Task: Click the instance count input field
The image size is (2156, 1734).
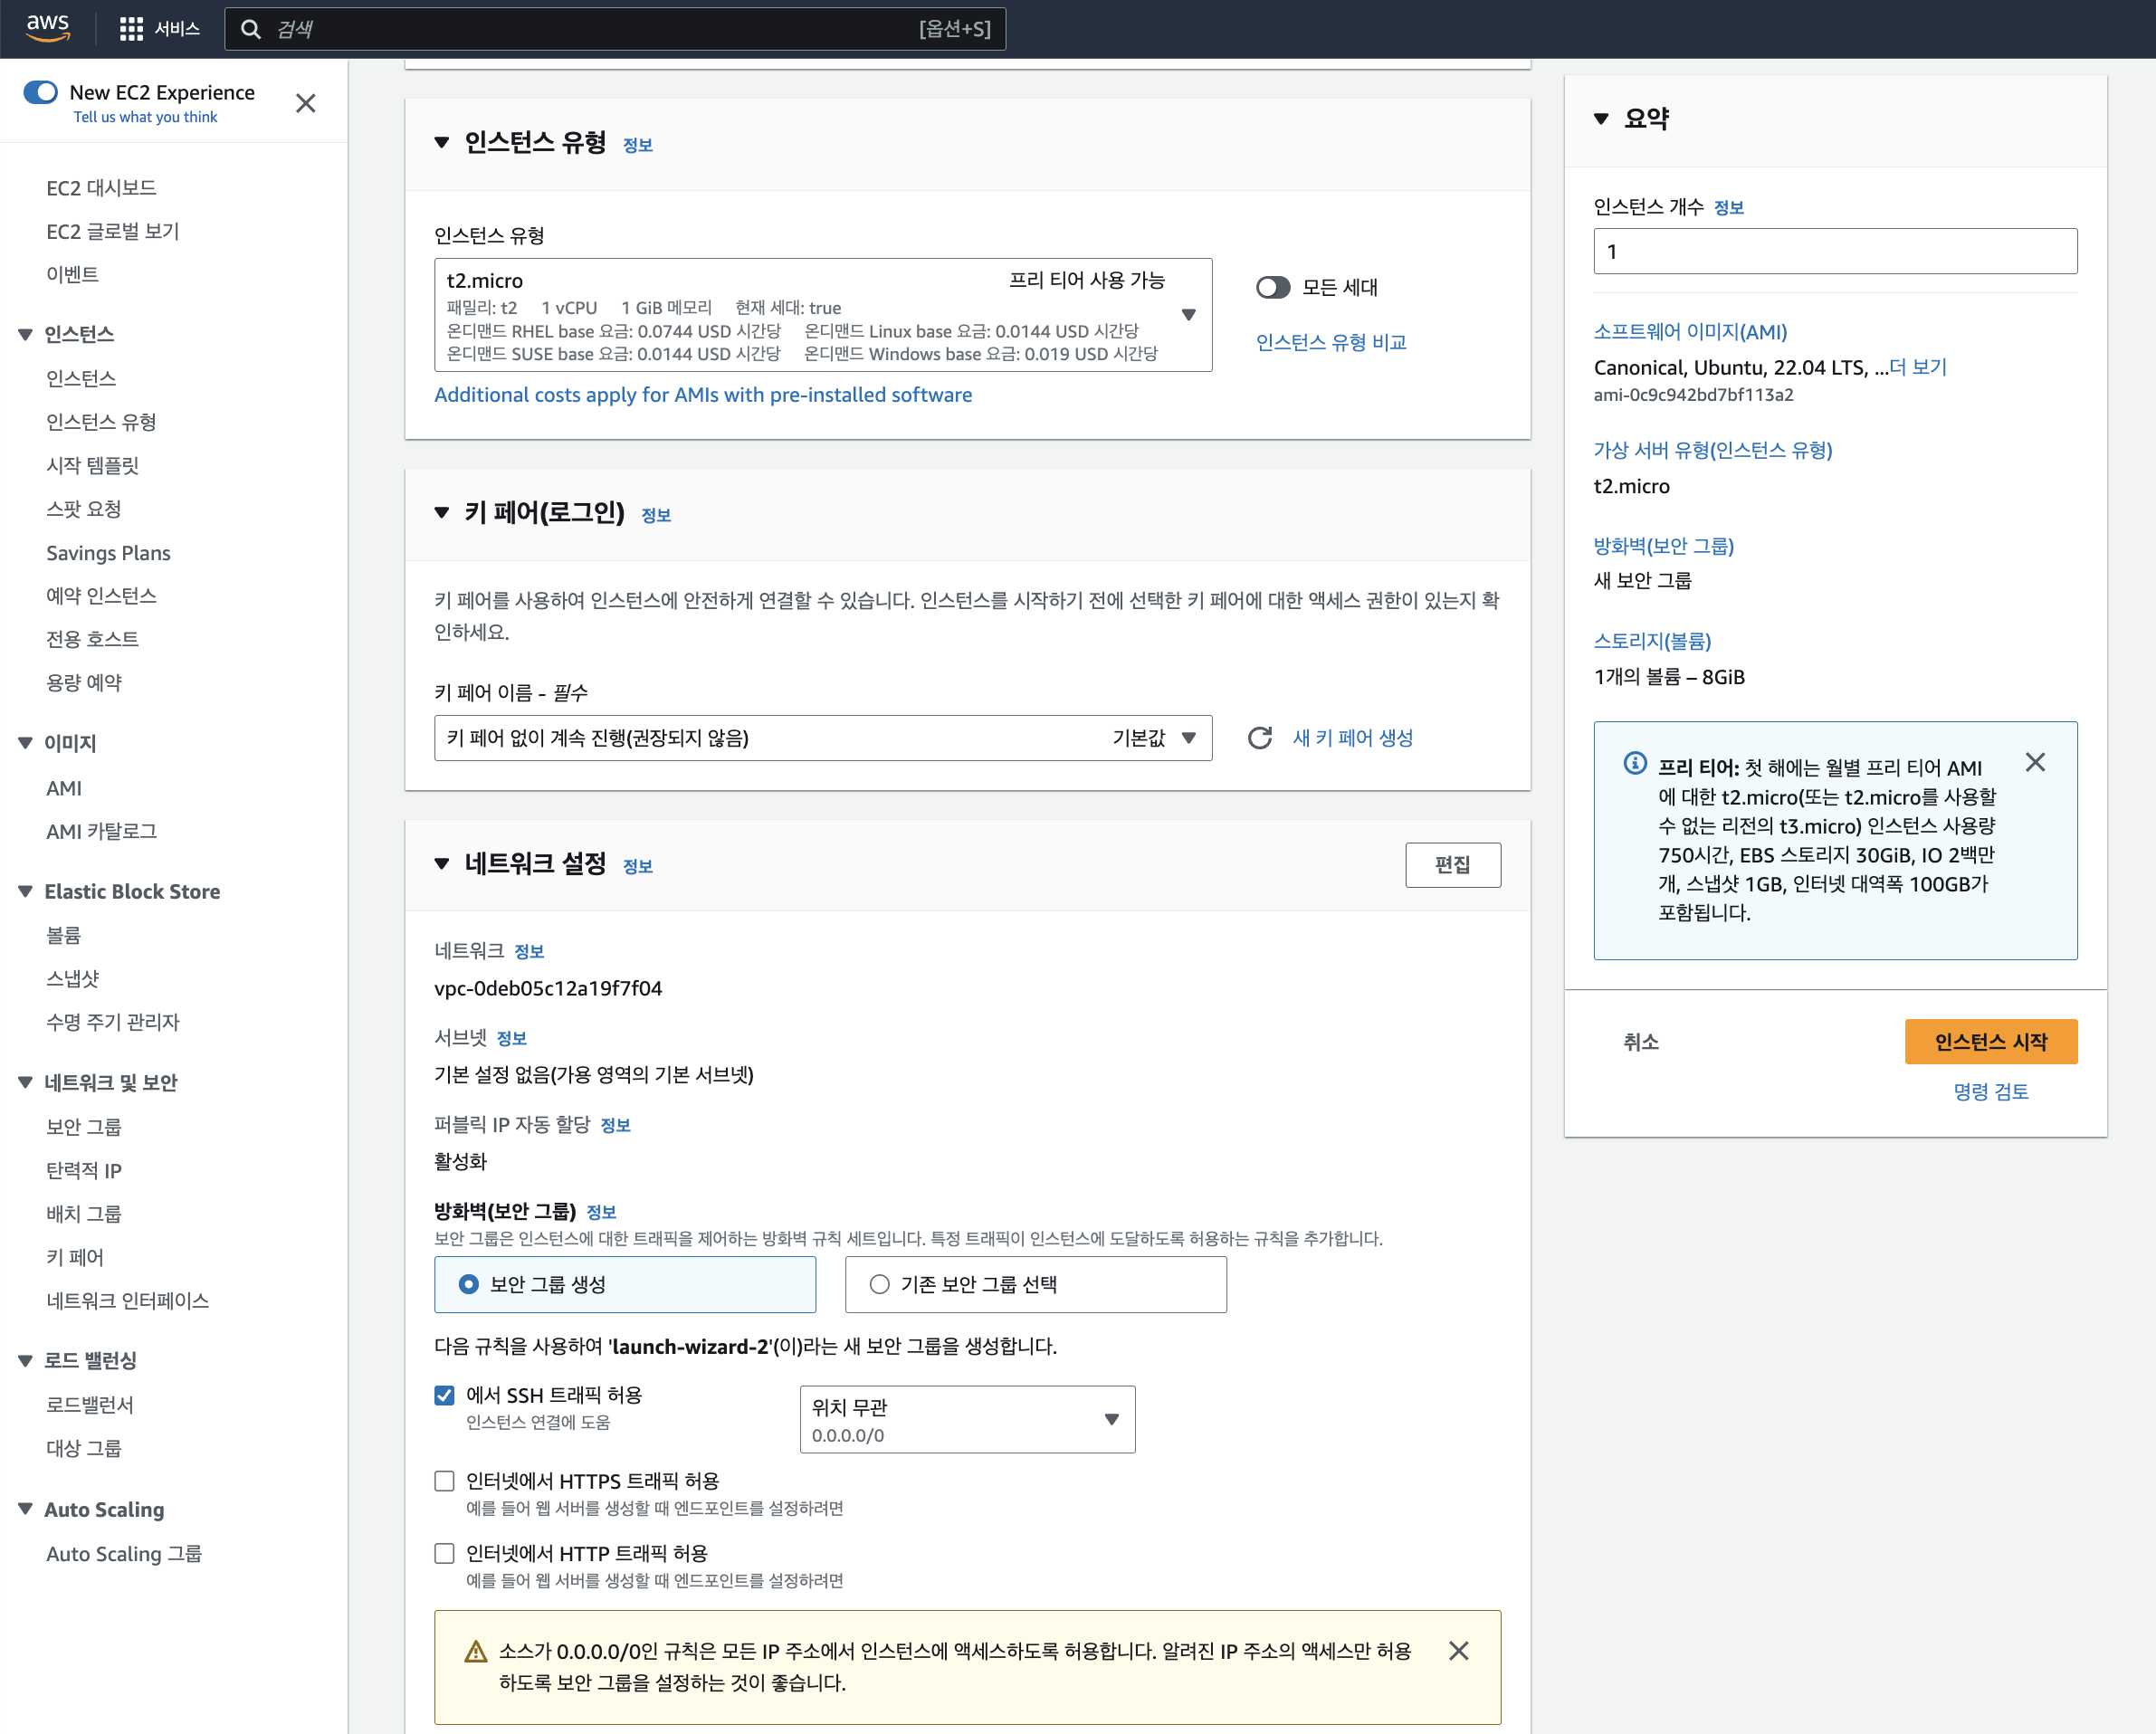Action: tap(1834, 251)
